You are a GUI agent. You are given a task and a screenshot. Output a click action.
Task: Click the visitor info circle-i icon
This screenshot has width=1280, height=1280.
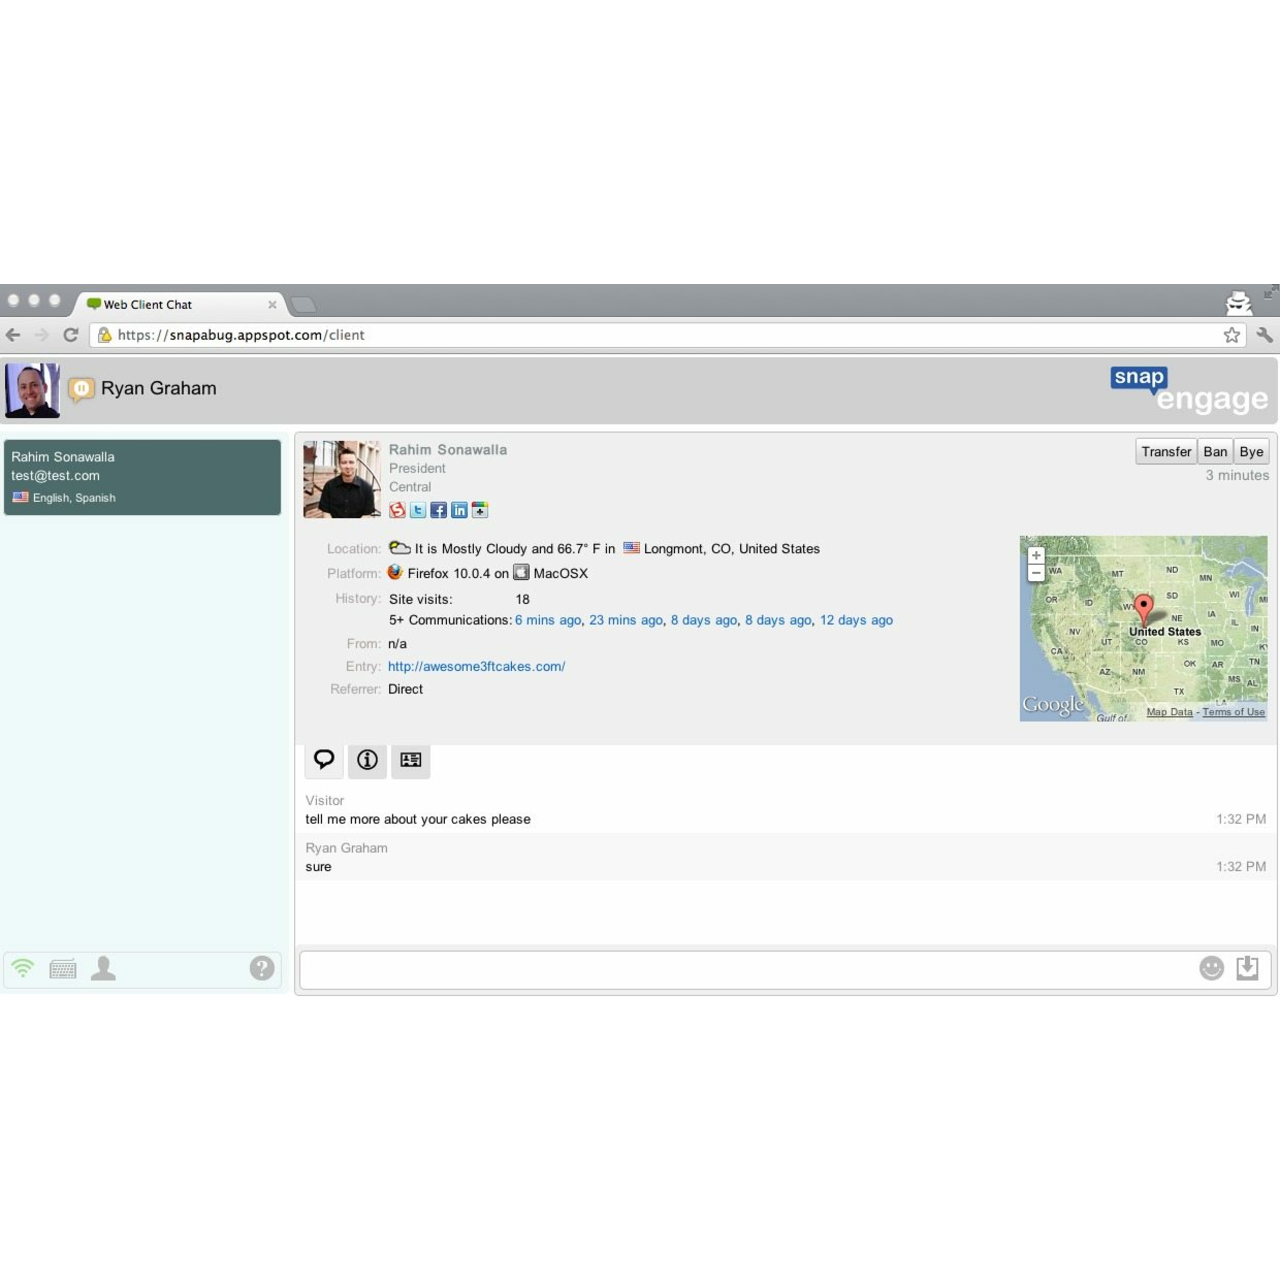click(x=366, y=760)
